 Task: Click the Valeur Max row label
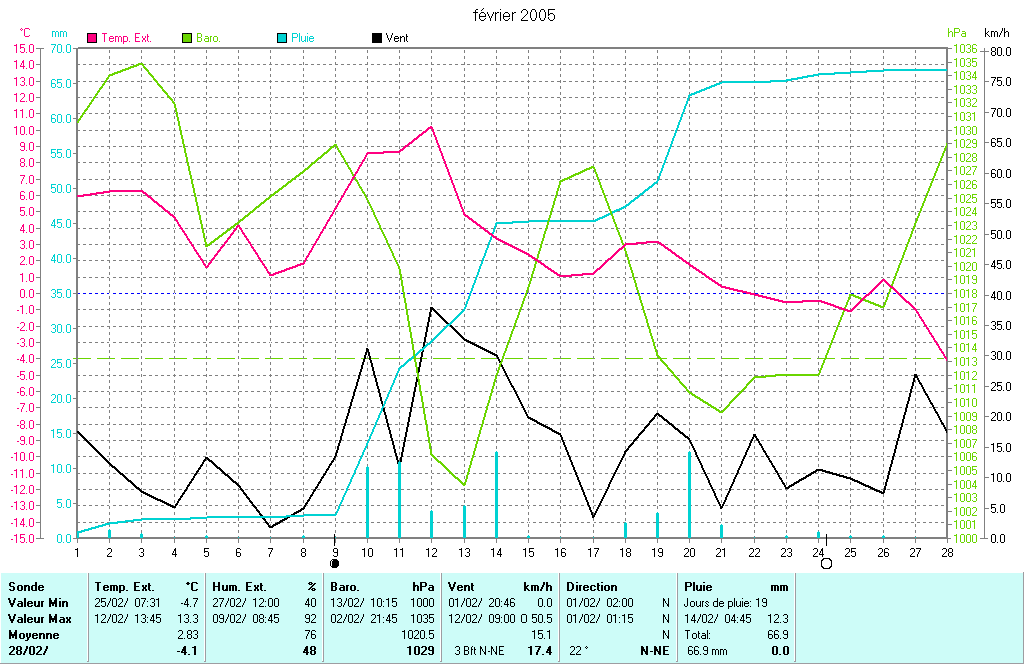pyautogui.click(x=37, y=619)
